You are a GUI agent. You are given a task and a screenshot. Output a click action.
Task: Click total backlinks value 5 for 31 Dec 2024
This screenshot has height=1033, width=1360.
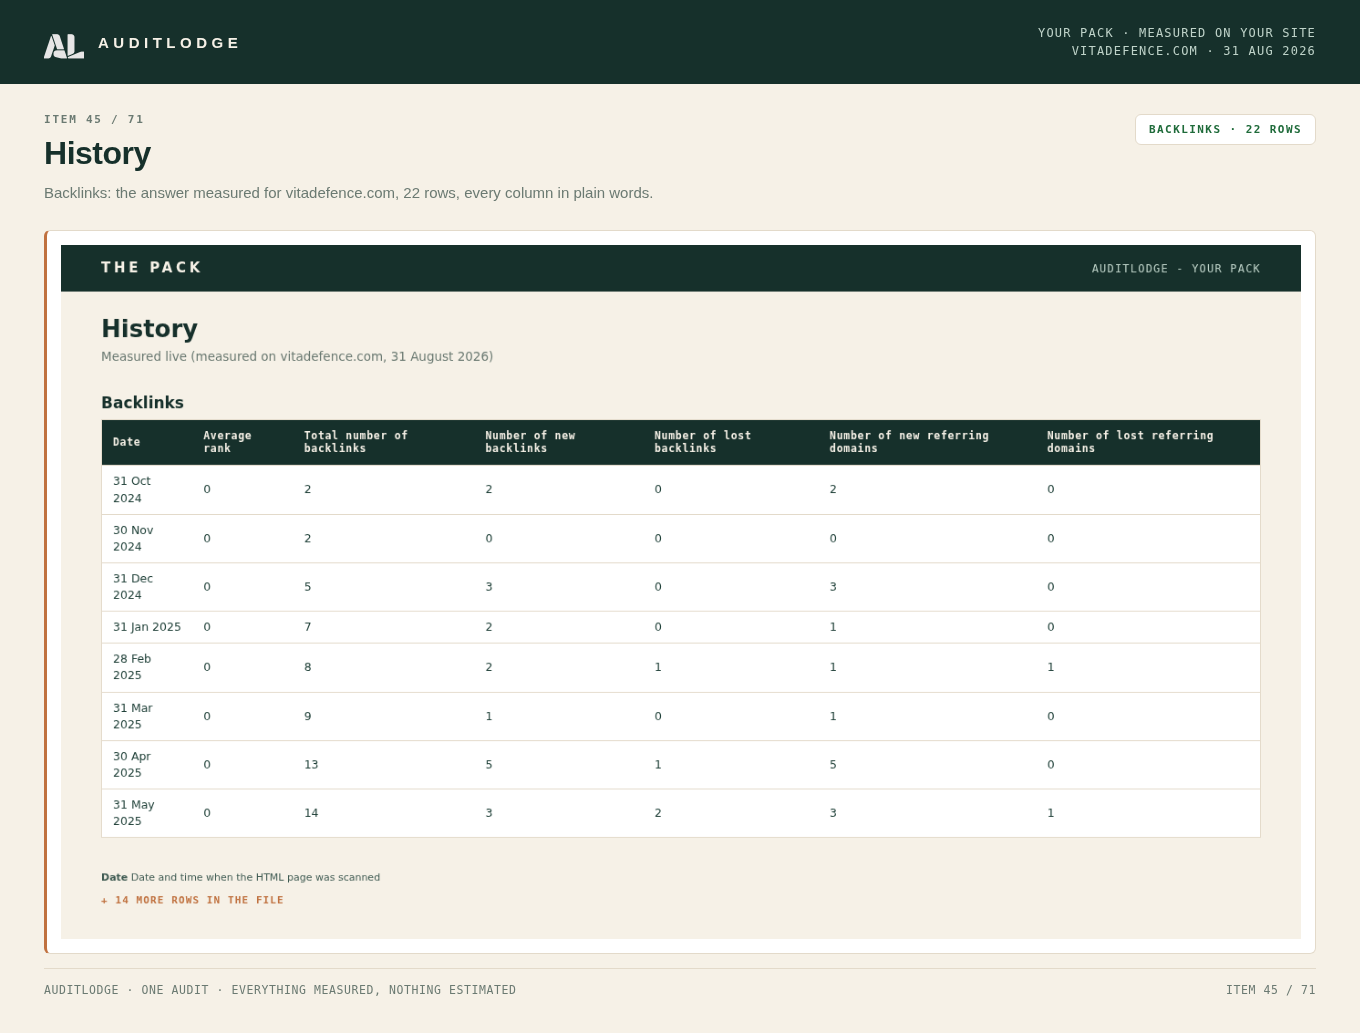pyautogui.click(x=308, y=587)
